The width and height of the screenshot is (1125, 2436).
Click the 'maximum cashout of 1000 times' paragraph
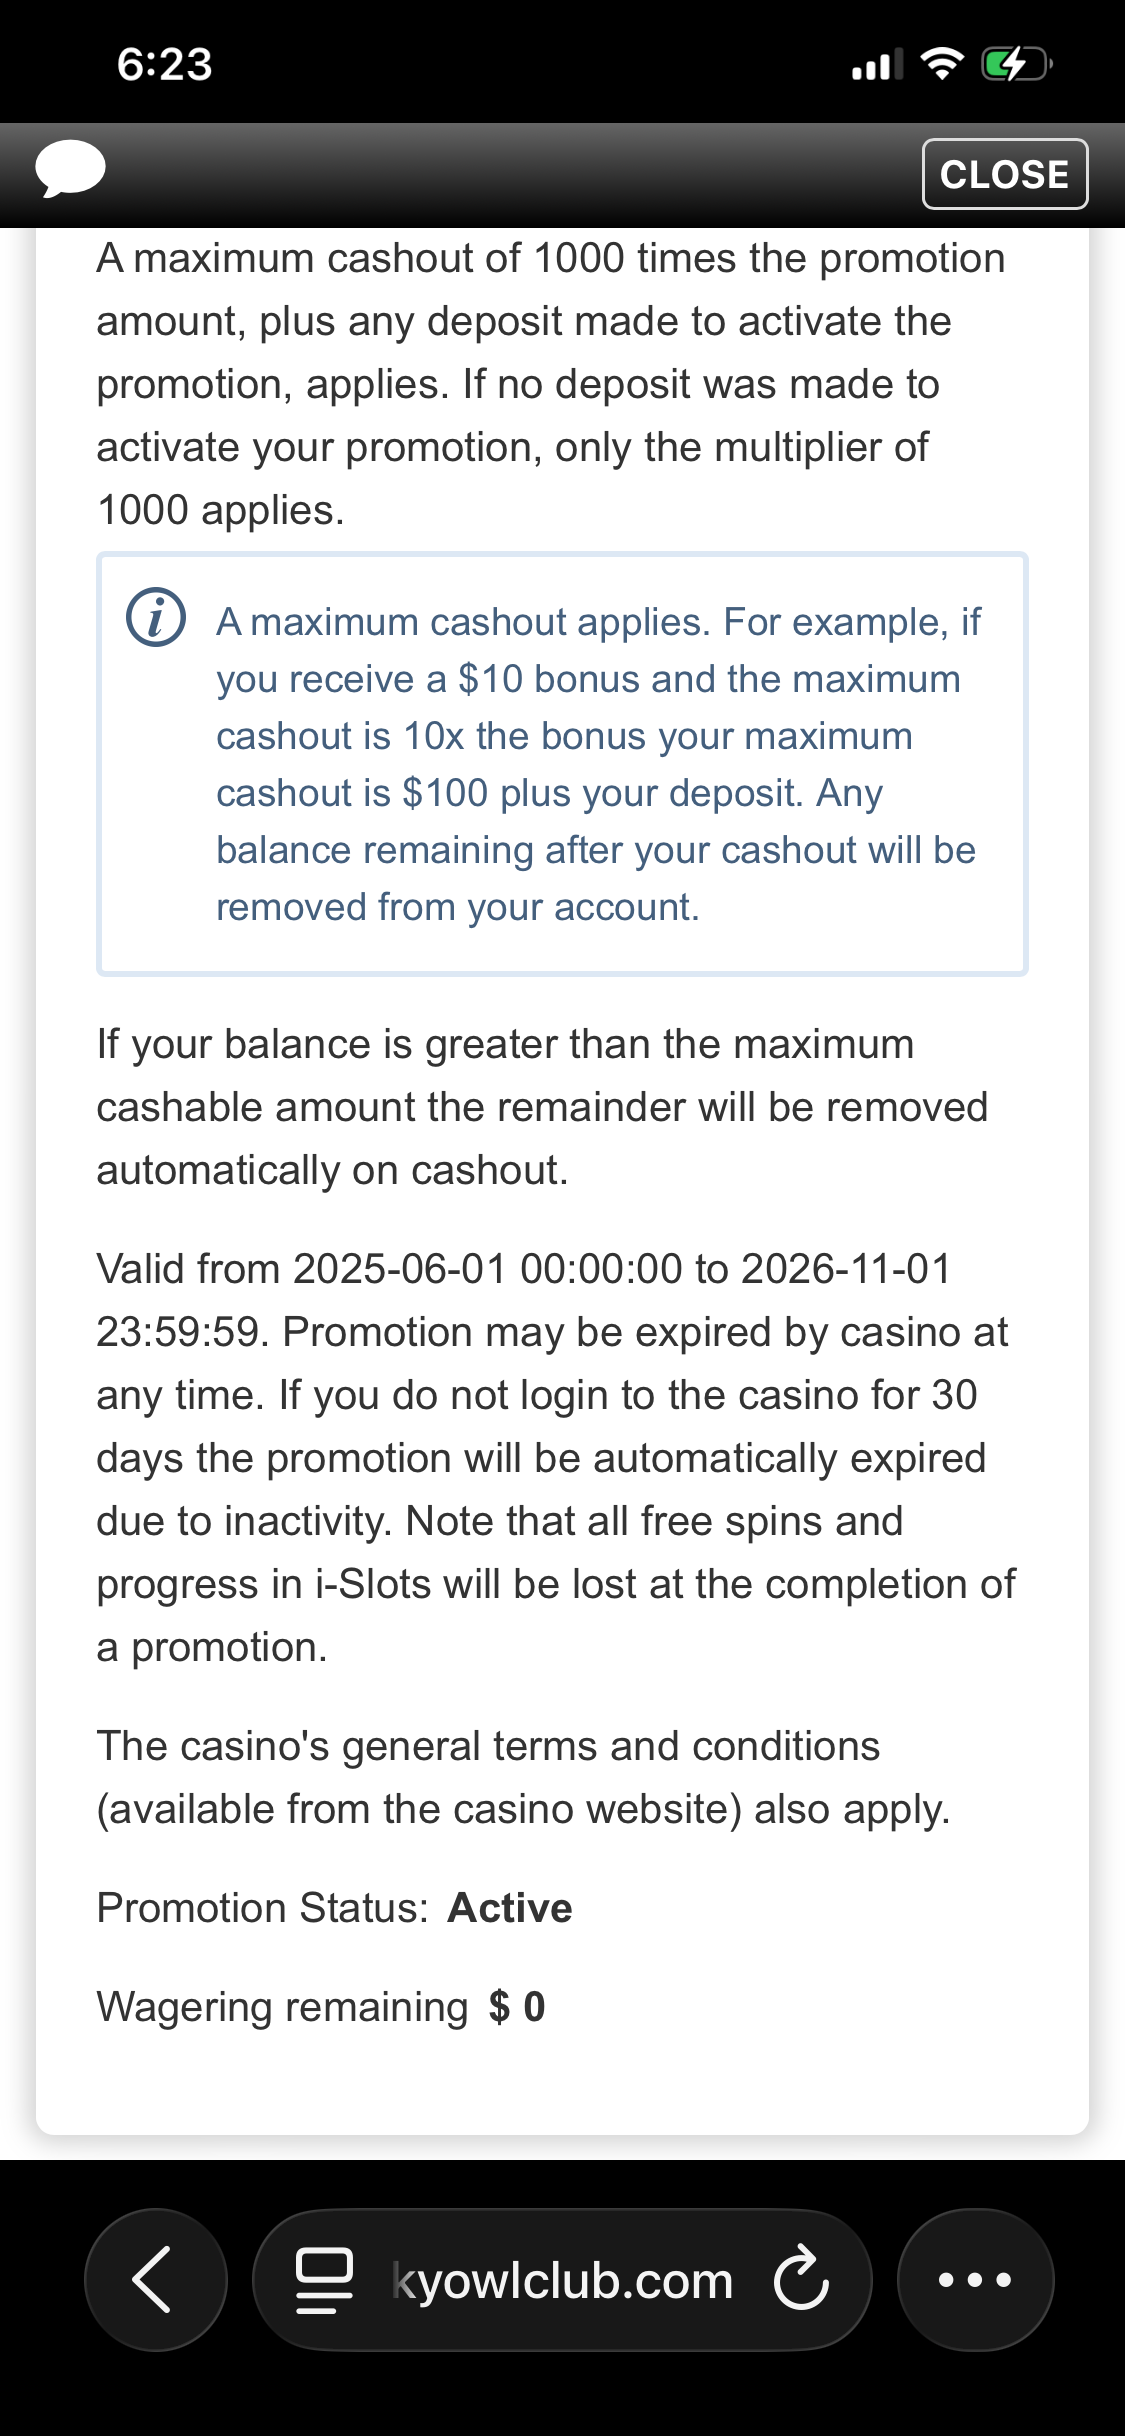[x=551, y=384]
